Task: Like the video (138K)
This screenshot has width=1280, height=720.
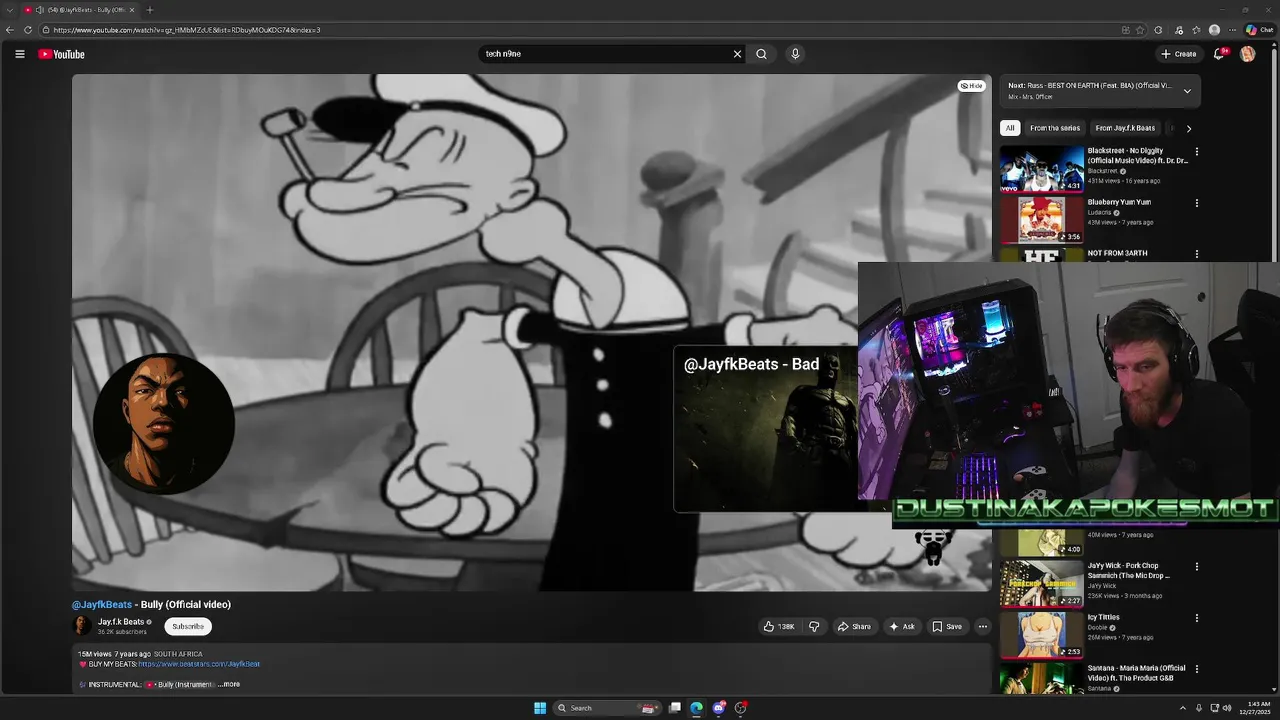Action: pos(780,627)
